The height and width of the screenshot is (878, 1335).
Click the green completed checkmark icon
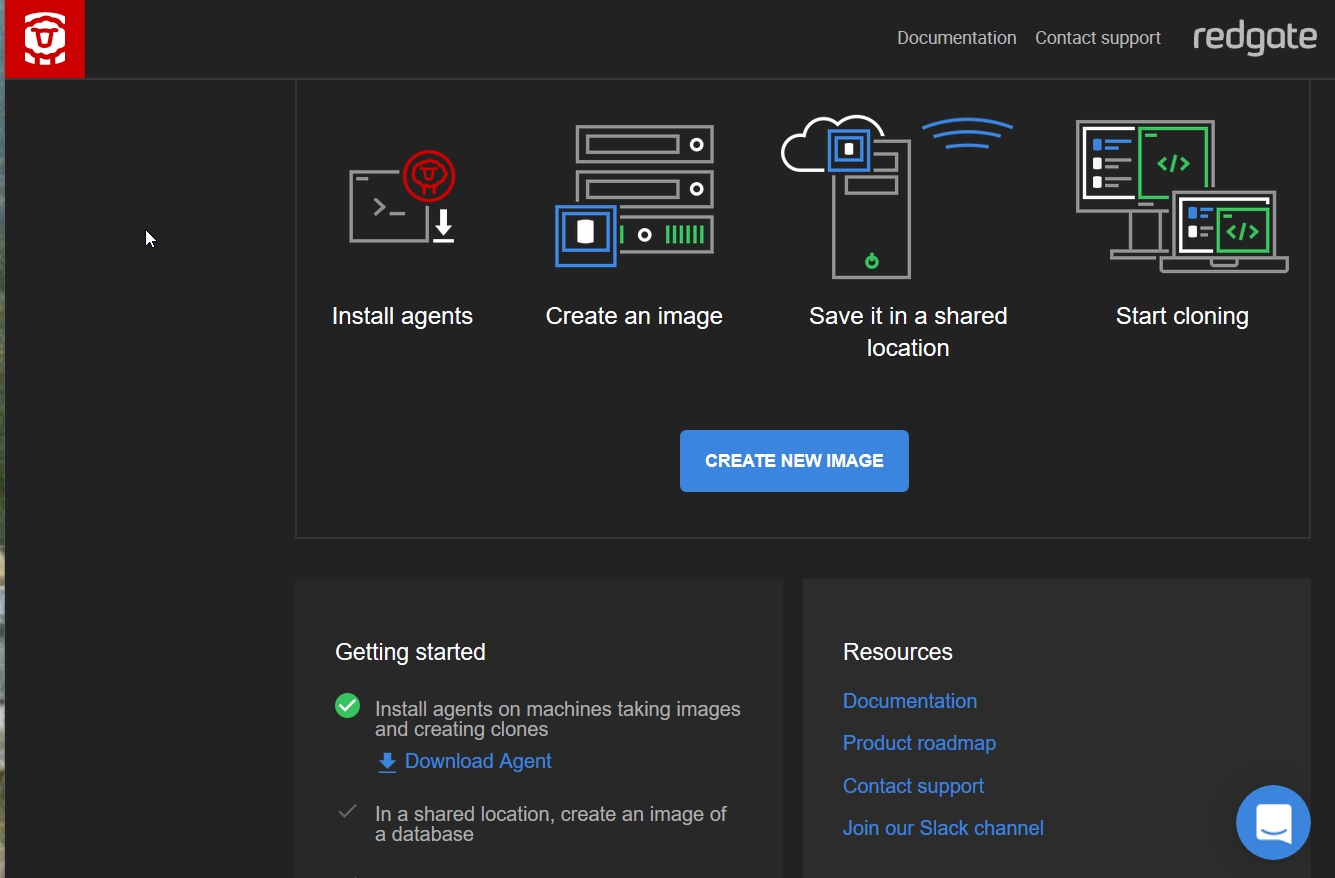(347, 706)
